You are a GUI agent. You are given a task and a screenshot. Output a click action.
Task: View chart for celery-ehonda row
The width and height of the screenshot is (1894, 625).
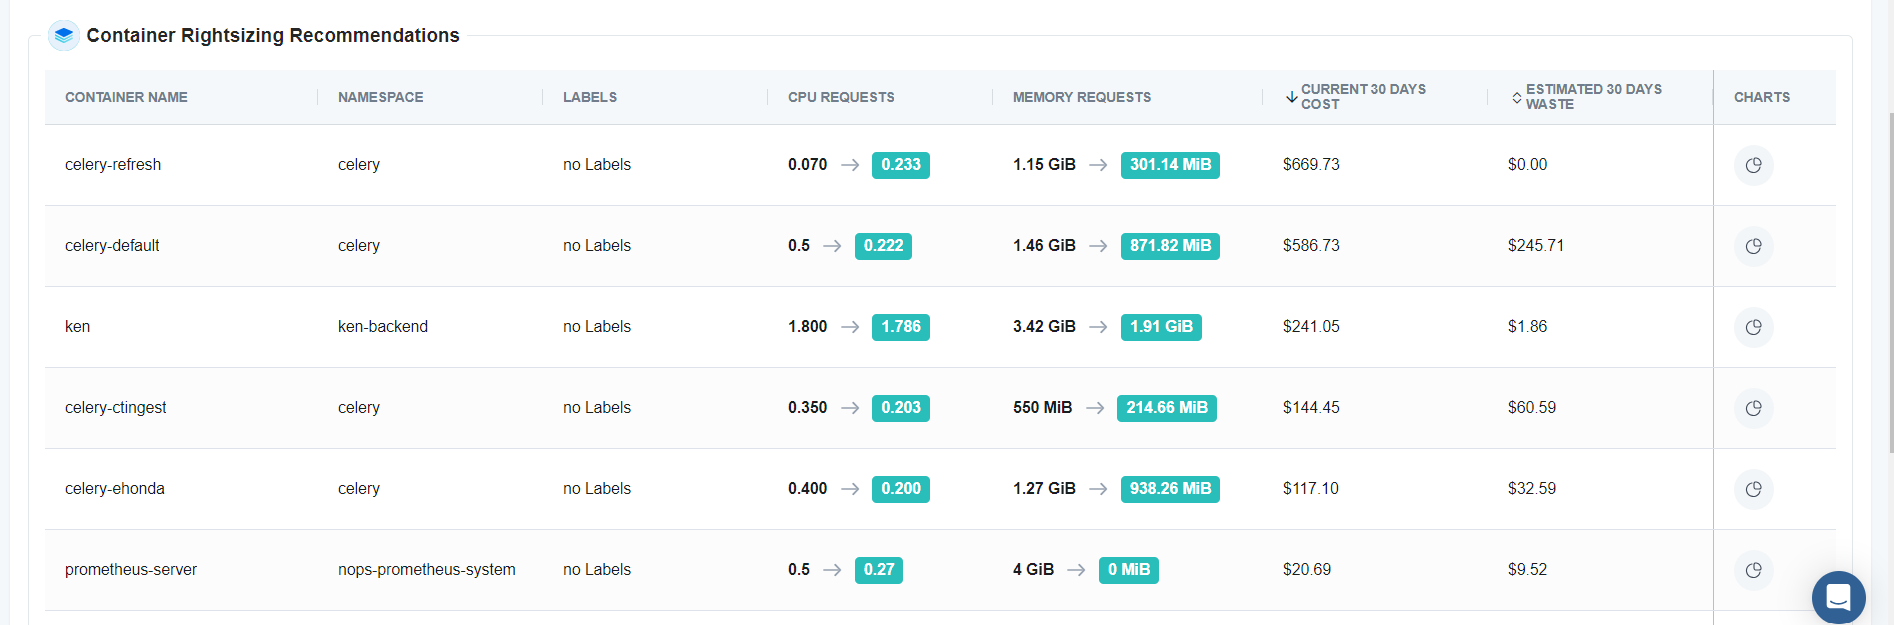1753,489
